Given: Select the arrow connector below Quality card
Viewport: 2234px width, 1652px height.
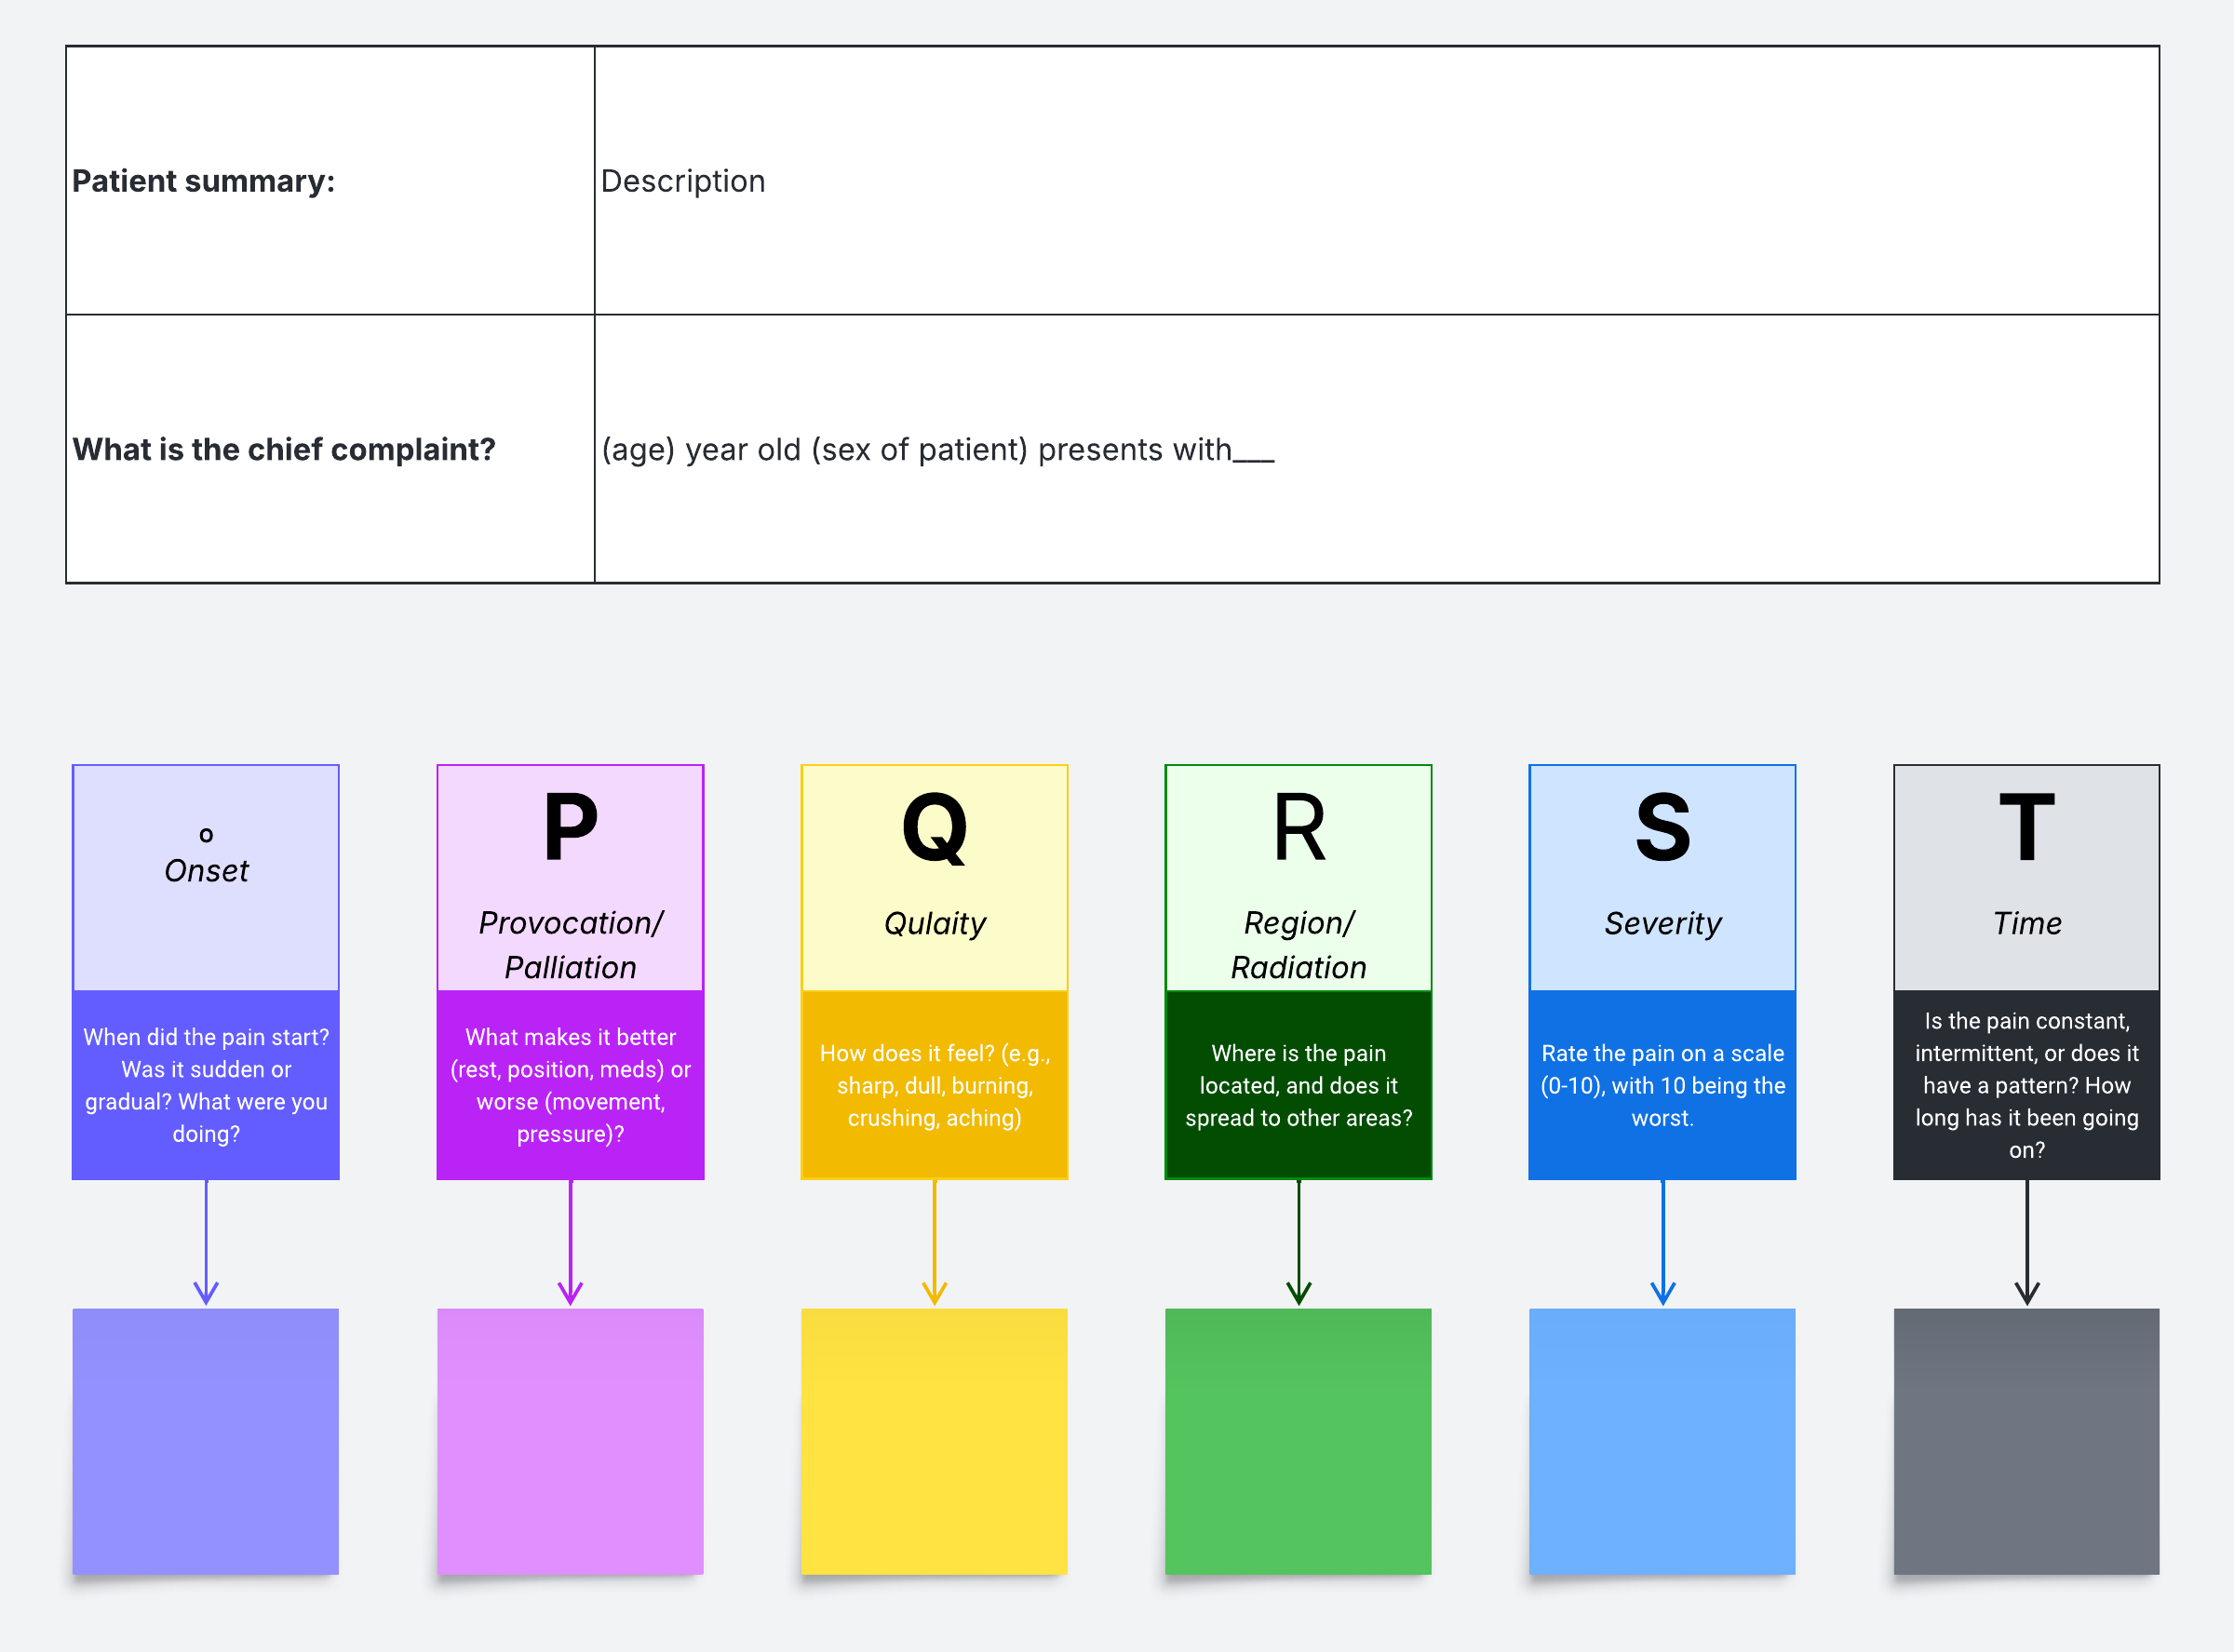Looking at the screenshot, I should pyautogui.click(x=934, y=1240).
